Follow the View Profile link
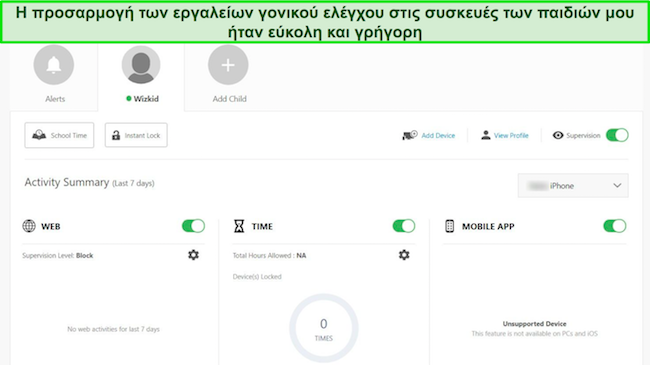This screenshot has height=365, width=650. click(511, 135)
